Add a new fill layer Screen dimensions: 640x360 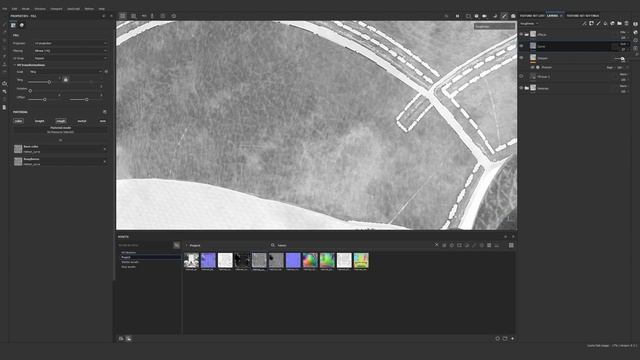click(605, 24)
